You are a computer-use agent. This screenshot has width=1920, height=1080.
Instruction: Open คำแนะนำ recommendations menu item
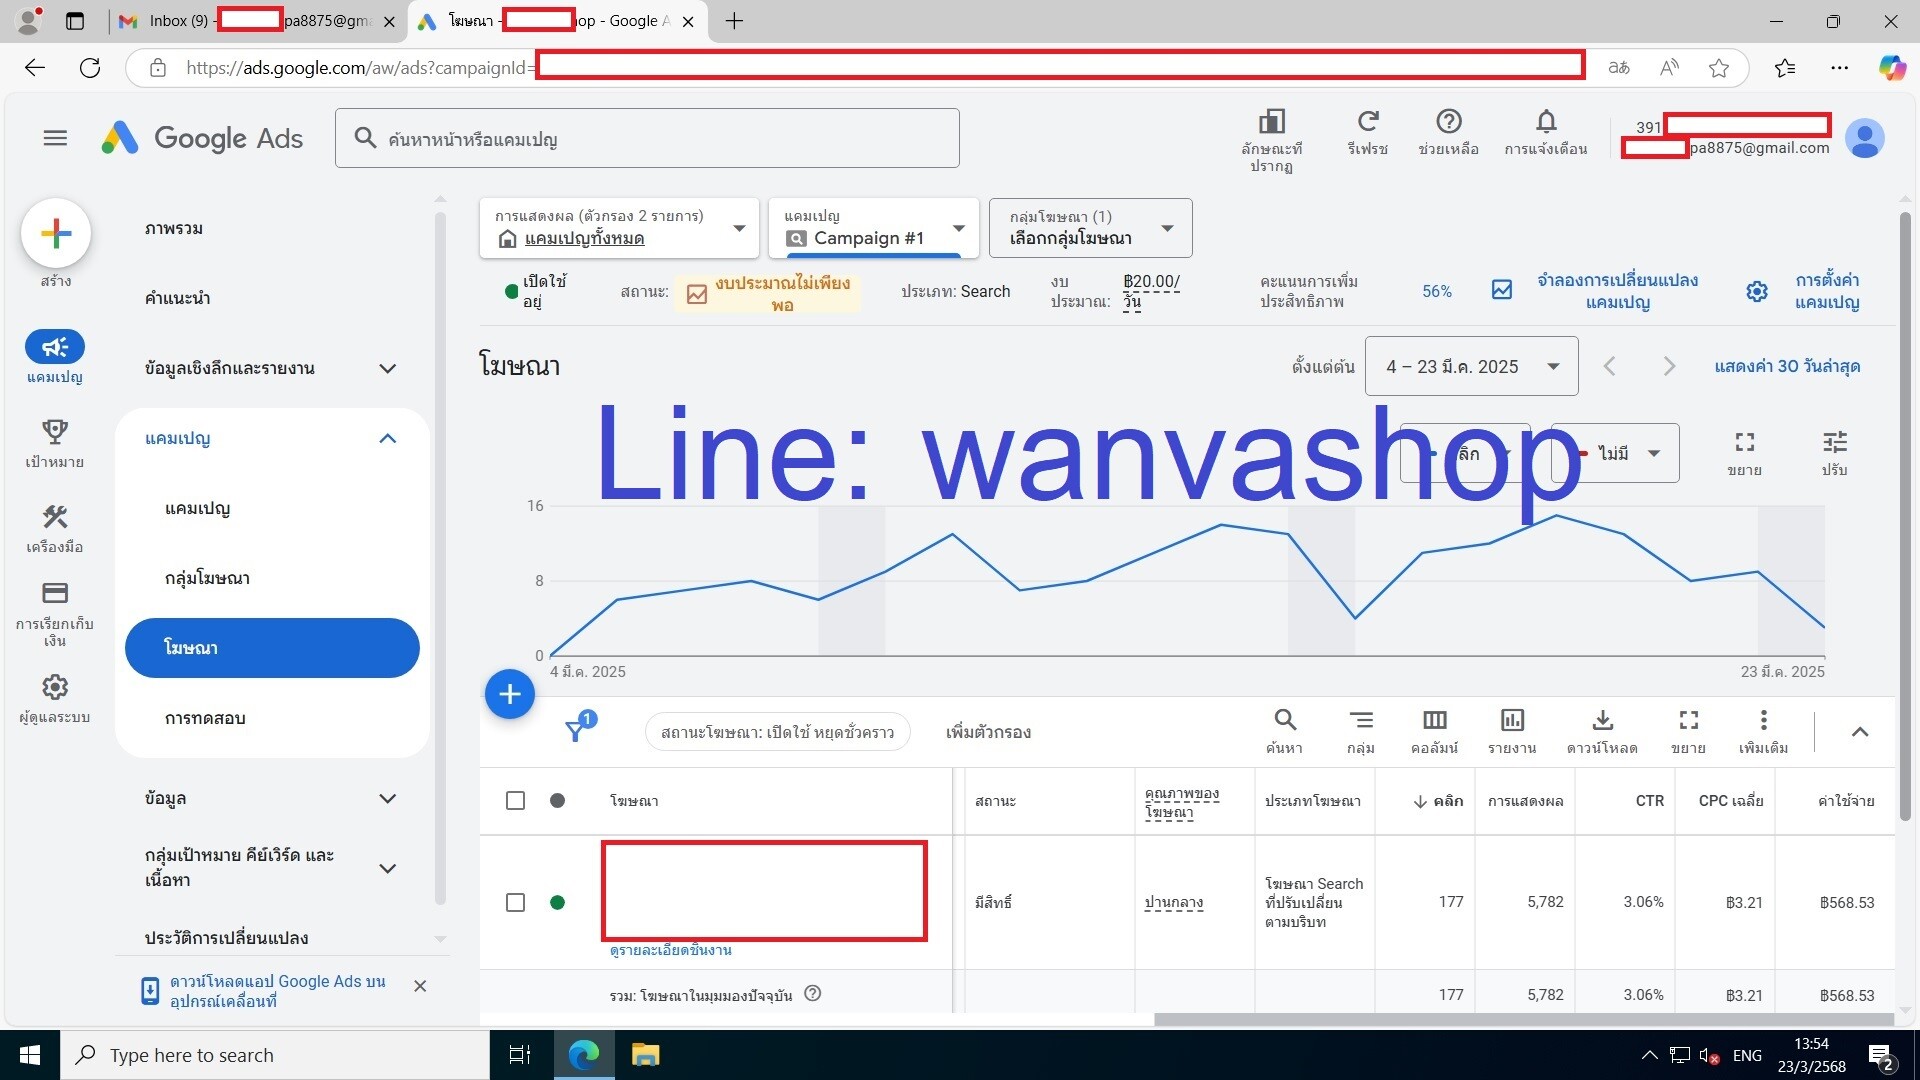point(177,298)
